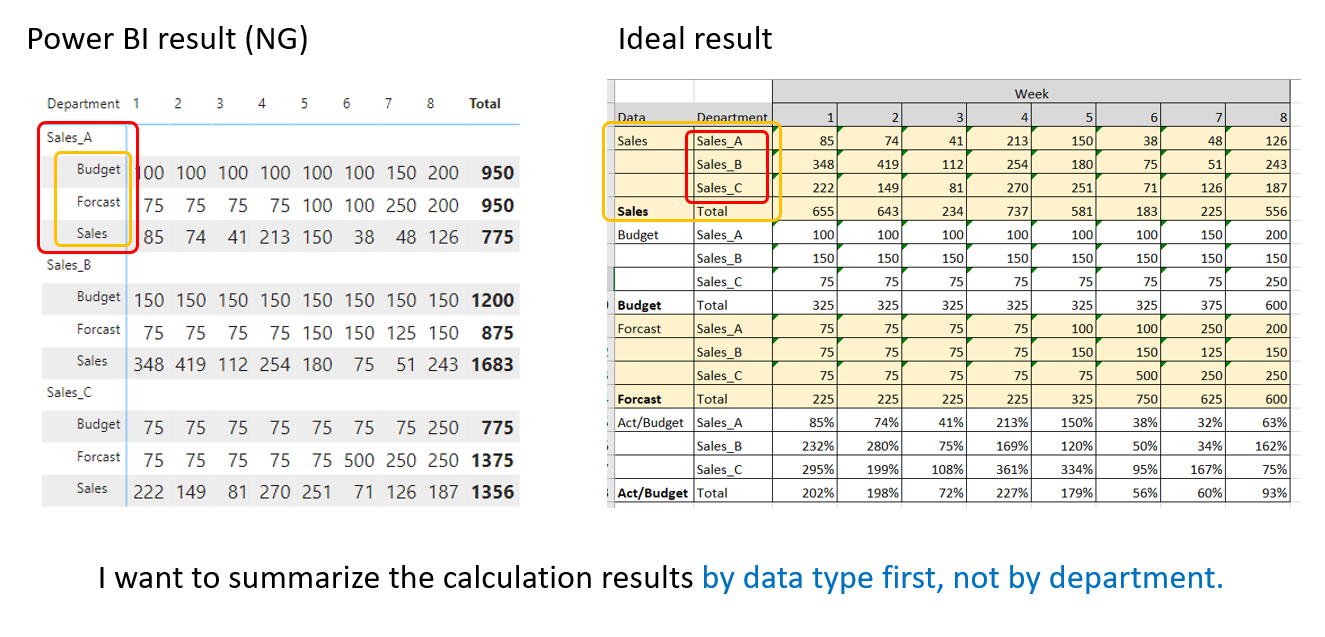Select the Sales row label under Sales_C group
Screen dimensions: 1325x637
click(92, 488)
